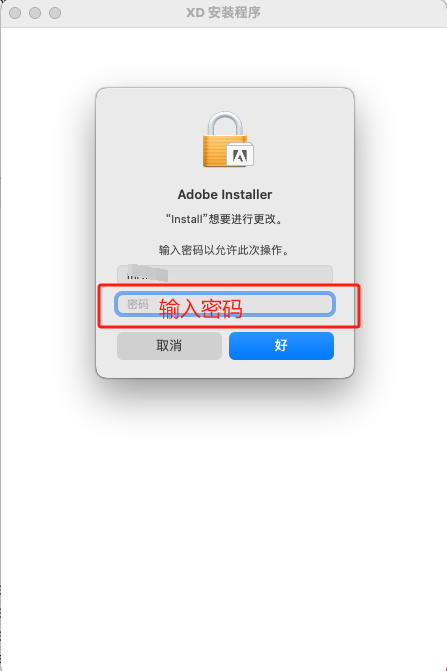This screenshot has width=447, height=671.
Task: Click the title bar of installer window
Action: point(223,13)
